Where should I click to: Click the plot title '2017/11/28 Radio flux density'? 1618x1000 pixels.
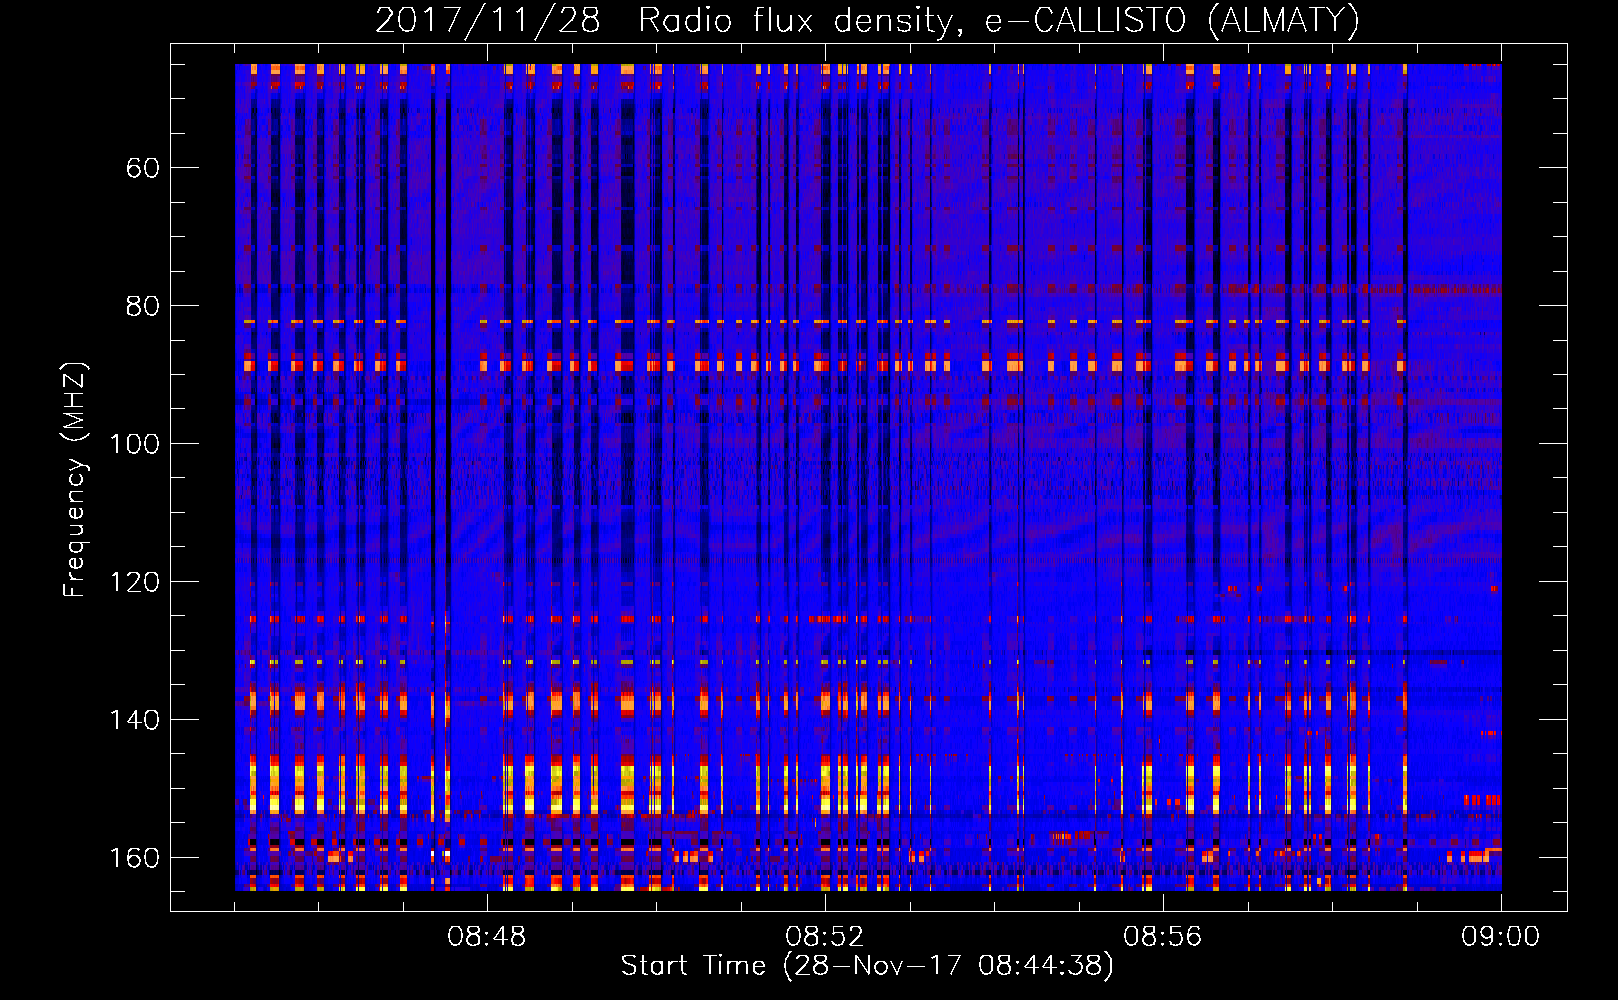(x=867, y=20)
